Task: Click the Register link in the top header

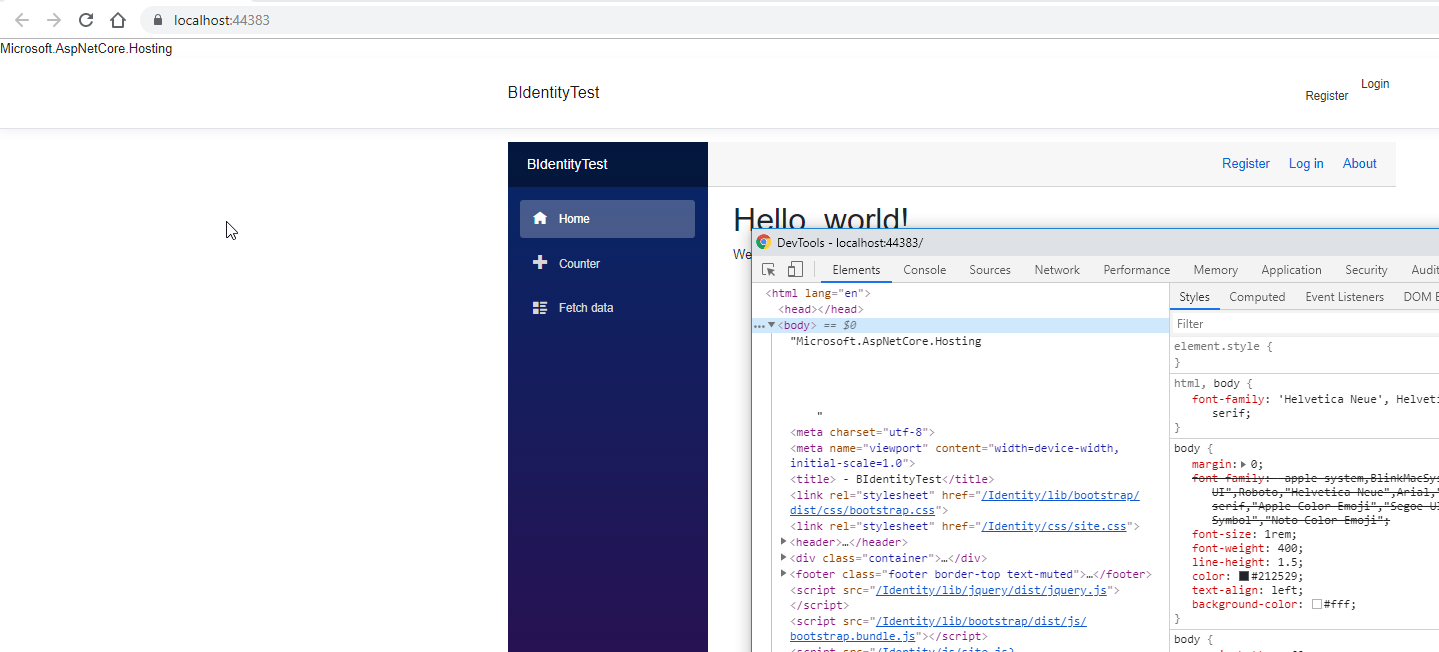Action: click(1326, 96)
